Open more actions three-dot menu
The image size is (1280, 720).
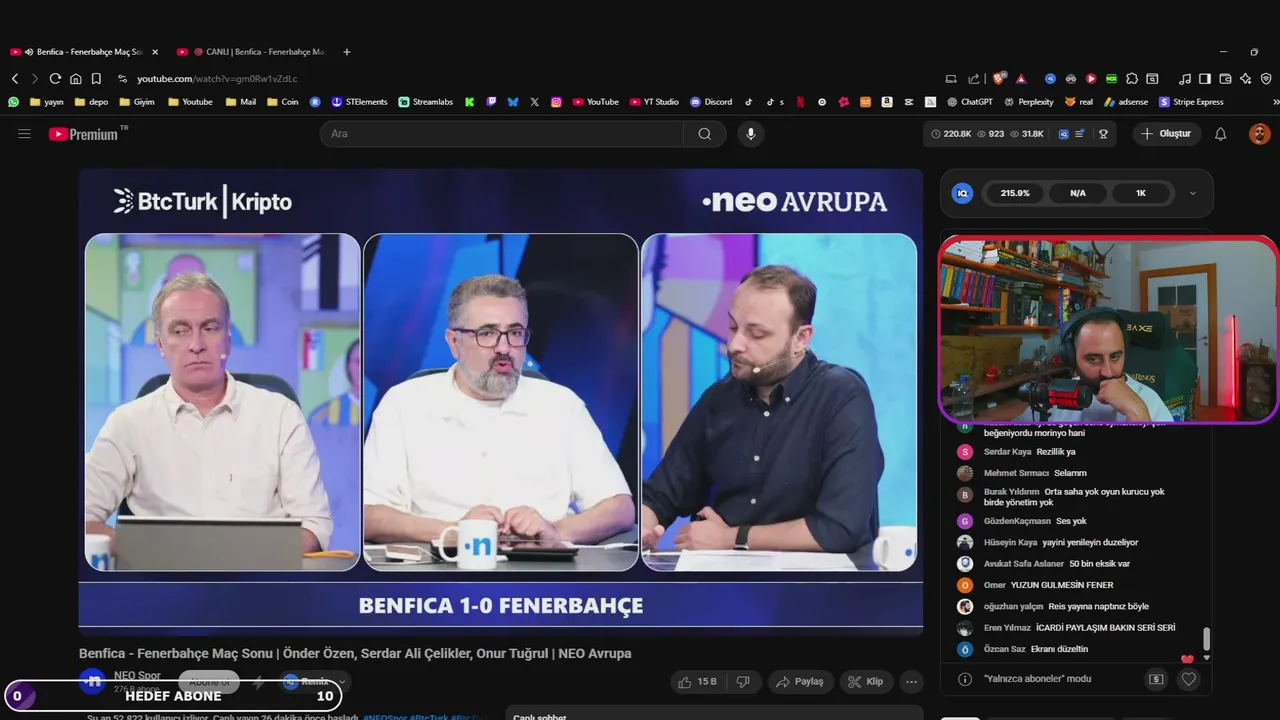coord(911,682)
